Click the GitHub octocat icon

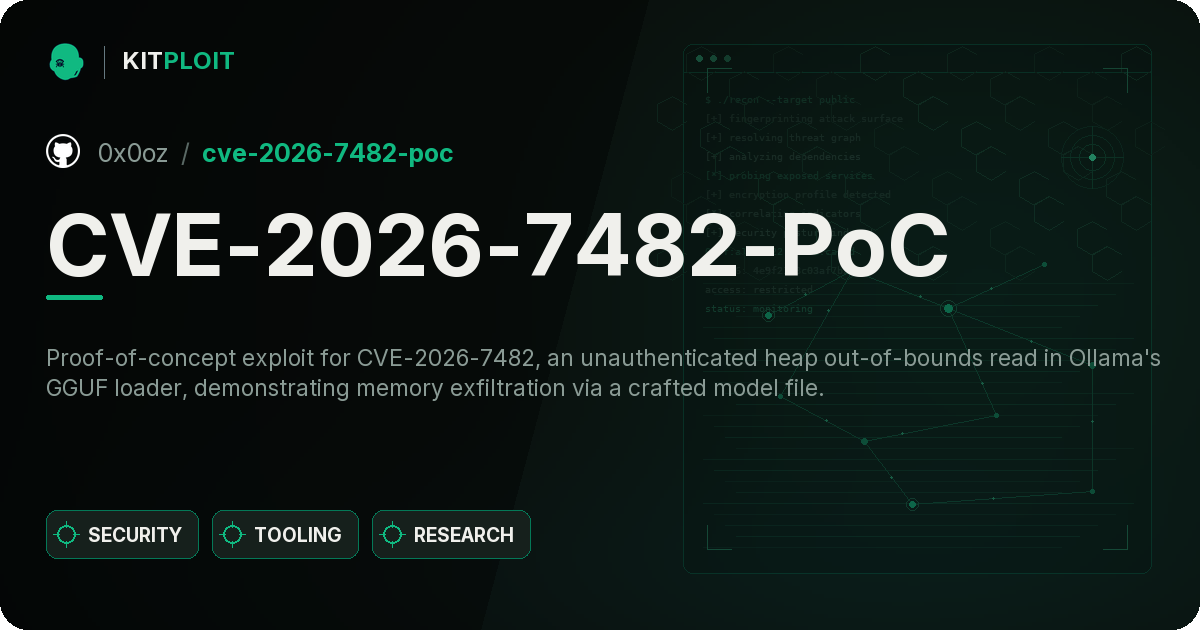(63, 152)
